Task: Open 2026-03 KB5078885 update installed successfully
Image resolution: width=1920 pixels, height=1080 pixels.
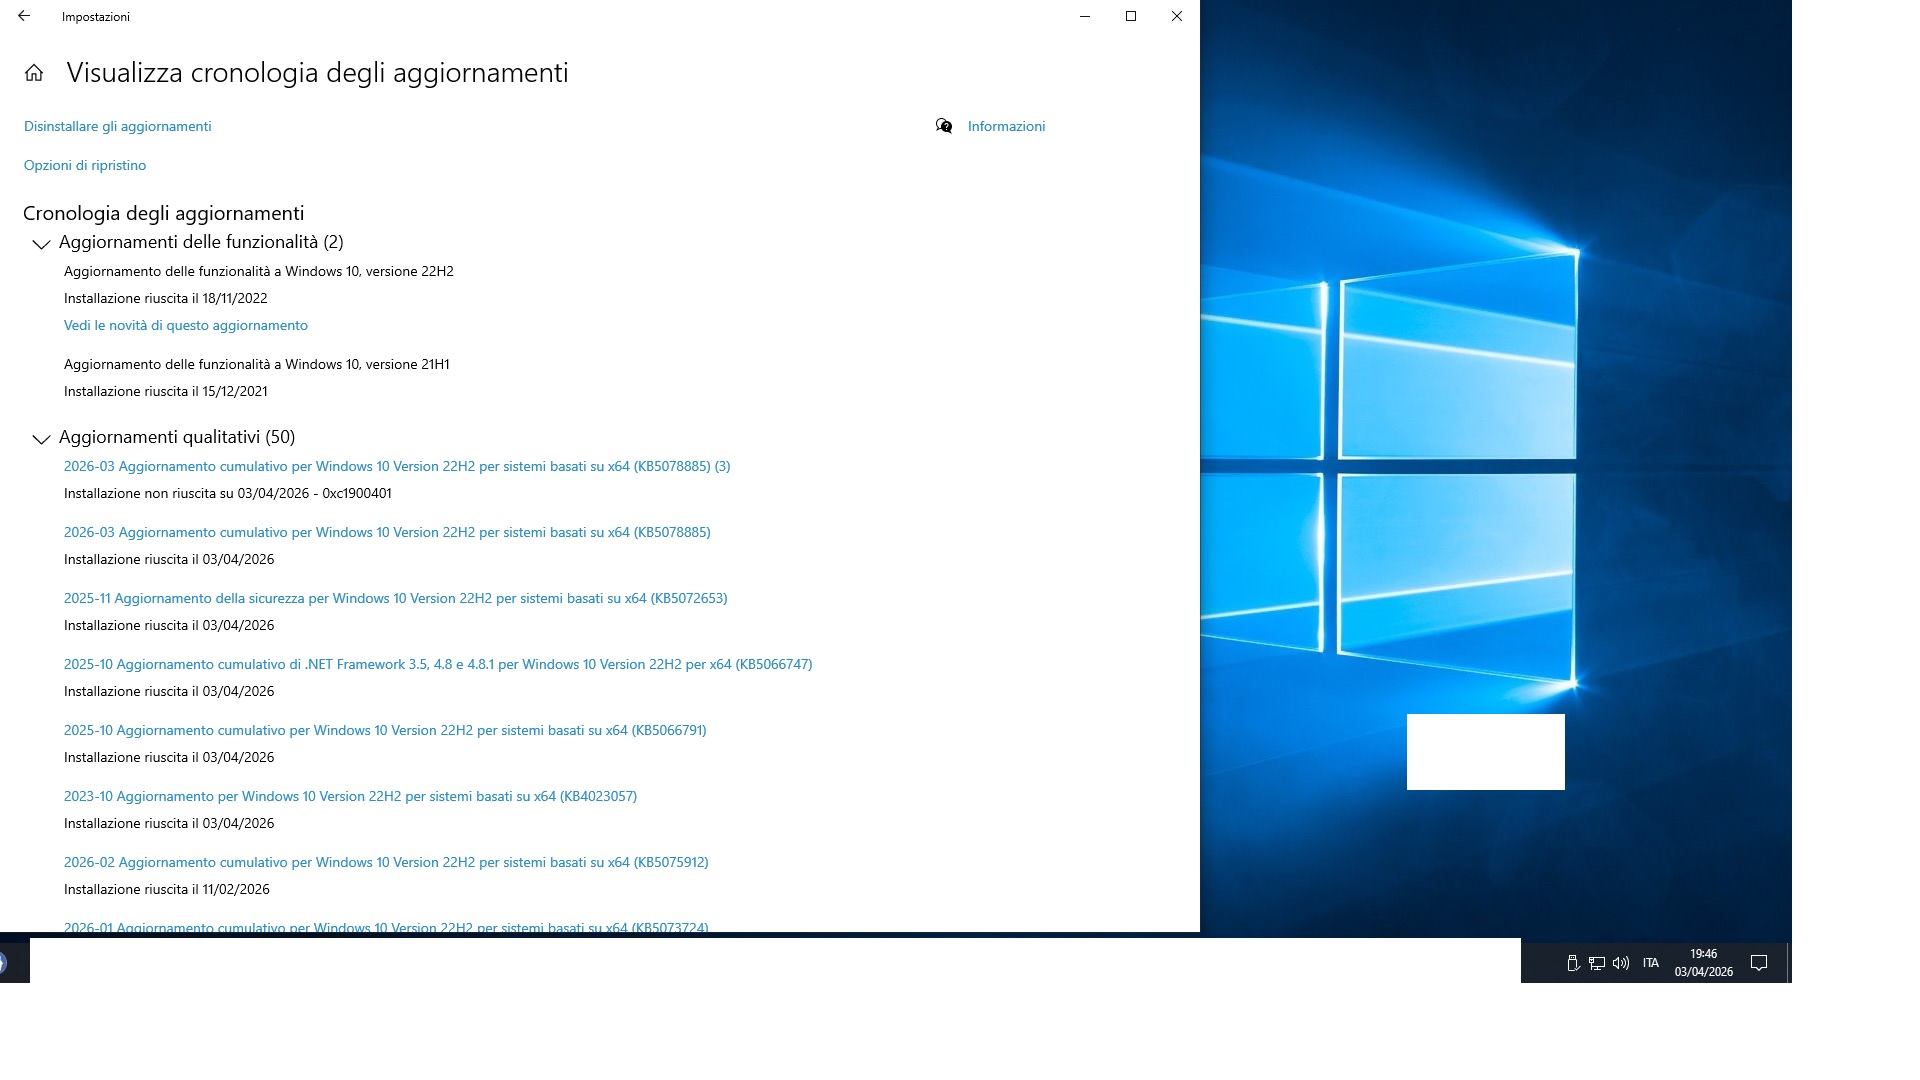Action: click(x=387, y=532)
